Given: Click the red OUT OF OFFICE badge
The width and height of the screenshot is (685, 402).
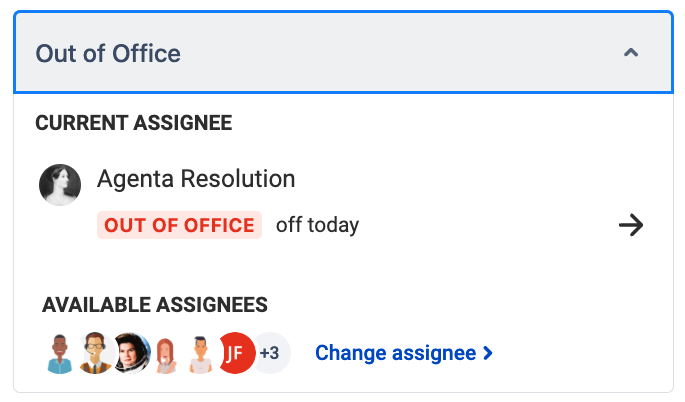Looking at the screenshot, I should (180, 225).
